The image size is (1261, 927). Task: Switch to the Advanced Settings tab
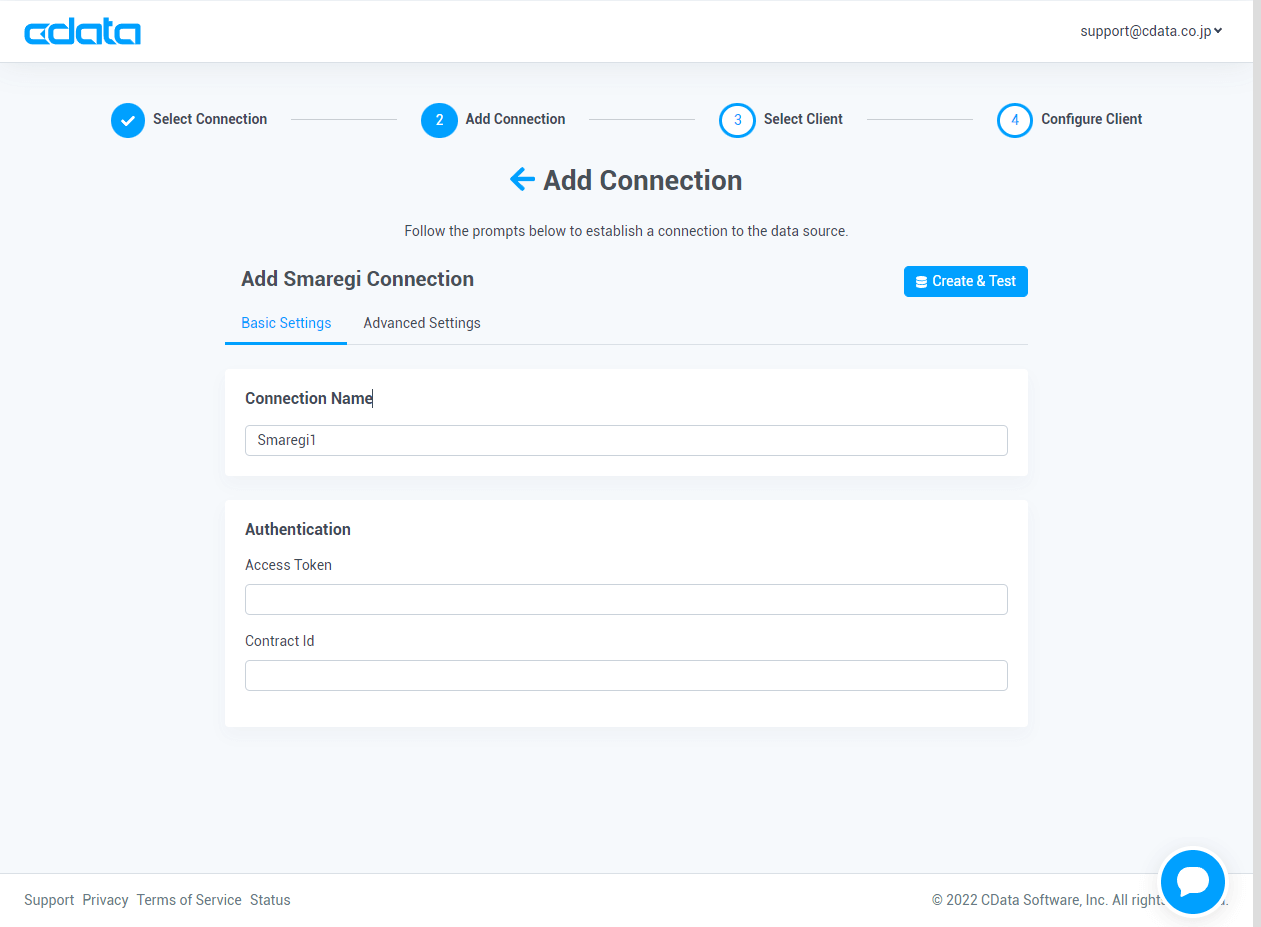pyautogui.click(x=422, y=323)
